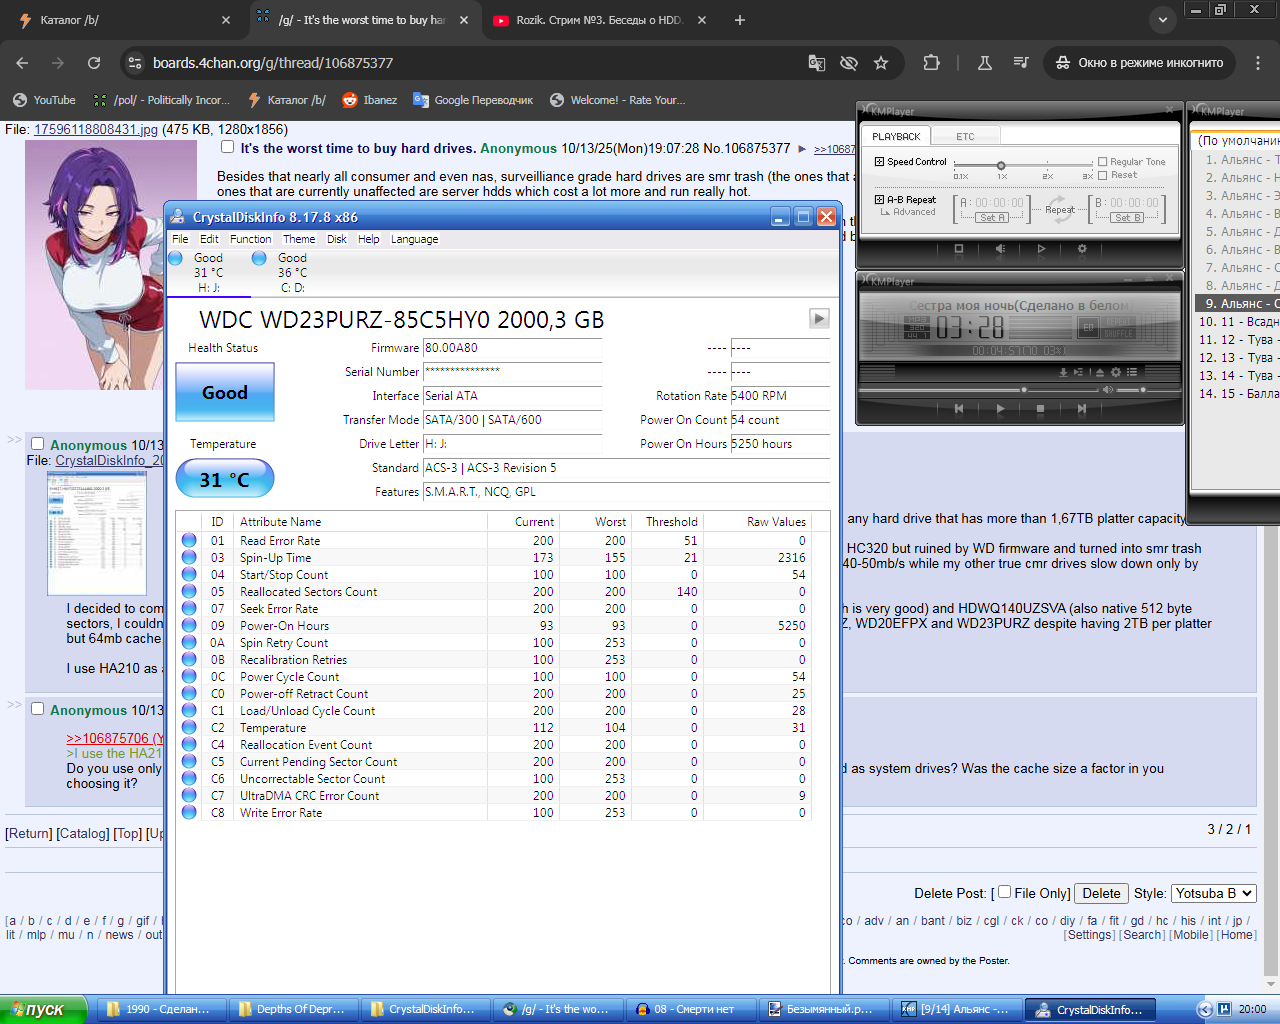This screenshot has width=1280, height=1024.
Task: Click the translate page icon in address bar
Action: 817,63
